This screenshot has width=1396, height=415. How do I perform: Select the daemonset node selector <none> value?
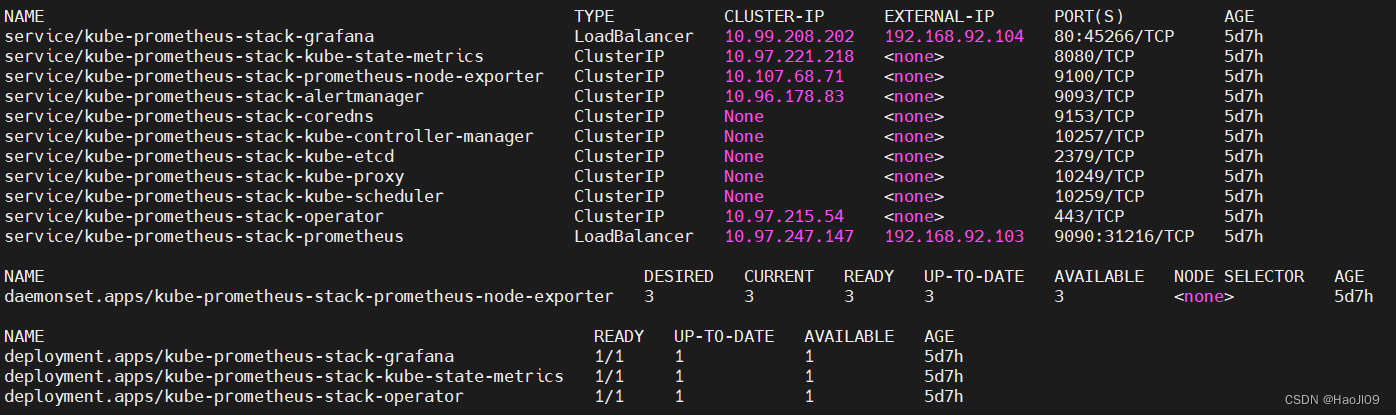tap(1204, 296)
